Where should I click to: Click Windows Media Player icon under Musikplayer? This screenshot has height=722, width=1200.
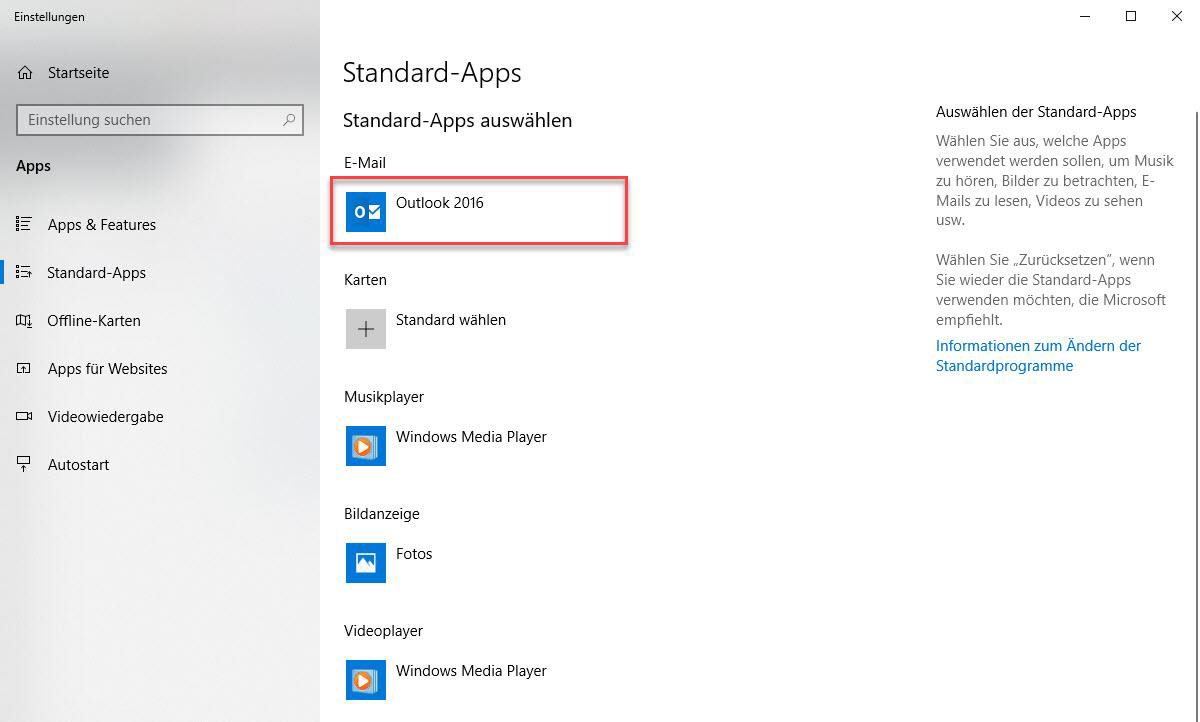click(x=365, y=446)
